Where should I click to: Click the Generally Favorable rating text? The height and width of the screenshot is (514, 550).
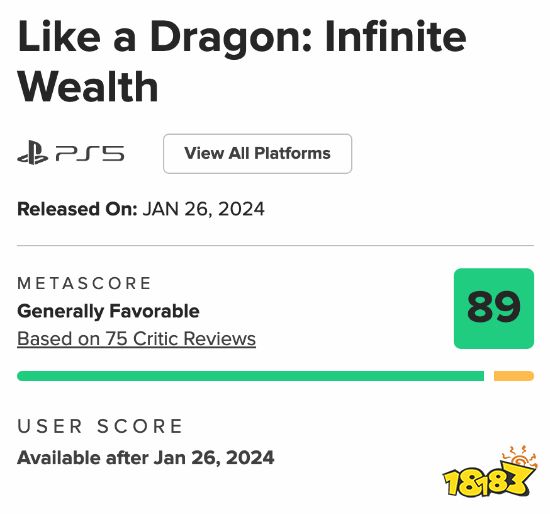(108, 311)
